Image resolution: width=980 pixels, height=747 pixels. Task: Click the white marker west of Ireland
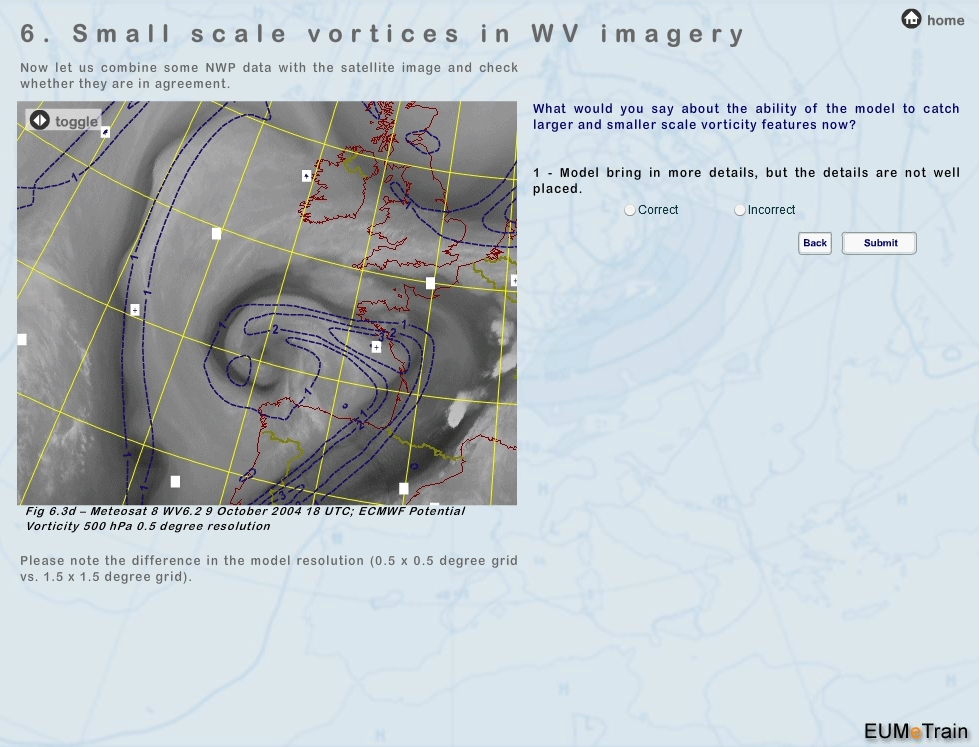(x=307, y=176)
